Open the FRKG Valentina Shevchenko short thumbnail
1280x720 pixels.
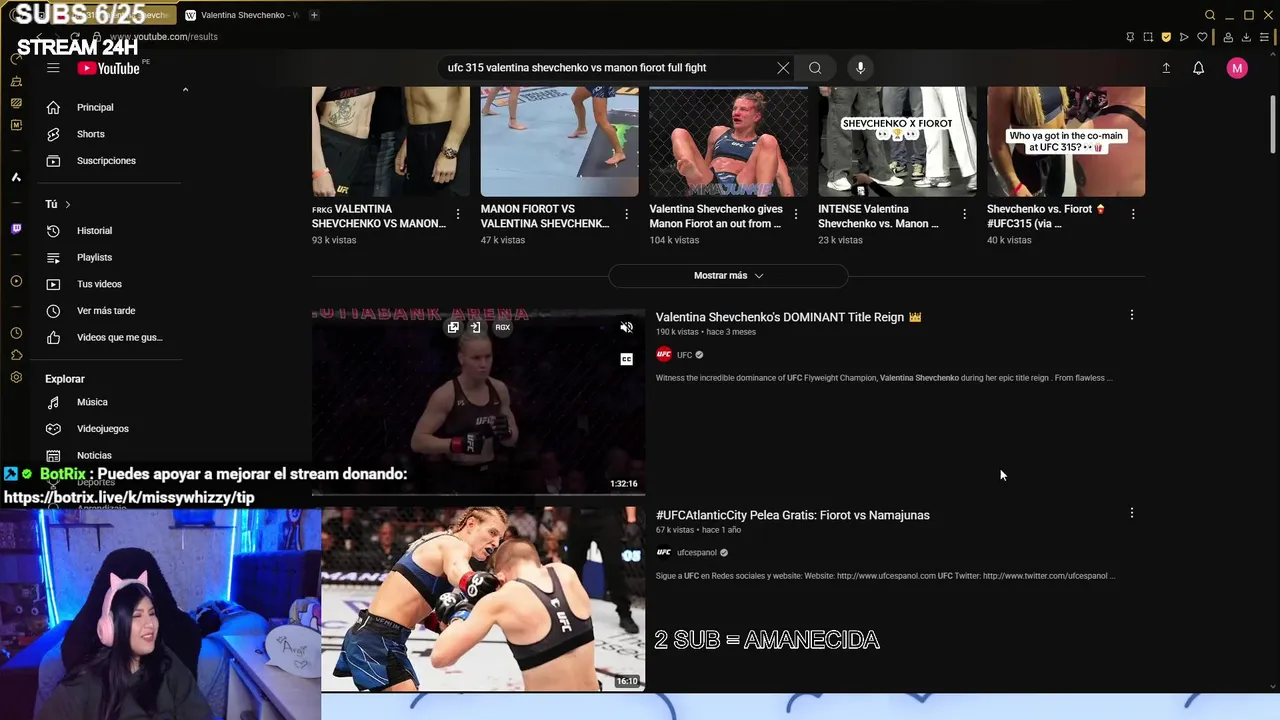(x=391, y=141)
